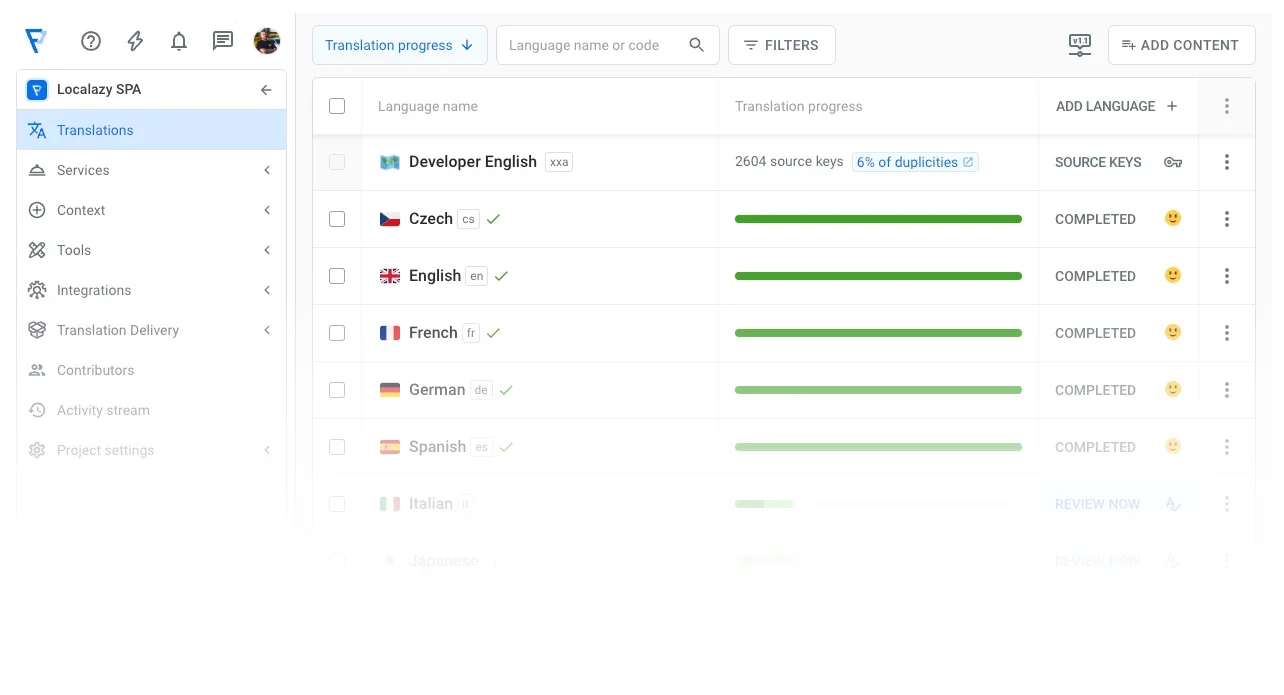Click the user profile avatar
Viewport: 1284px width, 695px height.
(267, 41)
